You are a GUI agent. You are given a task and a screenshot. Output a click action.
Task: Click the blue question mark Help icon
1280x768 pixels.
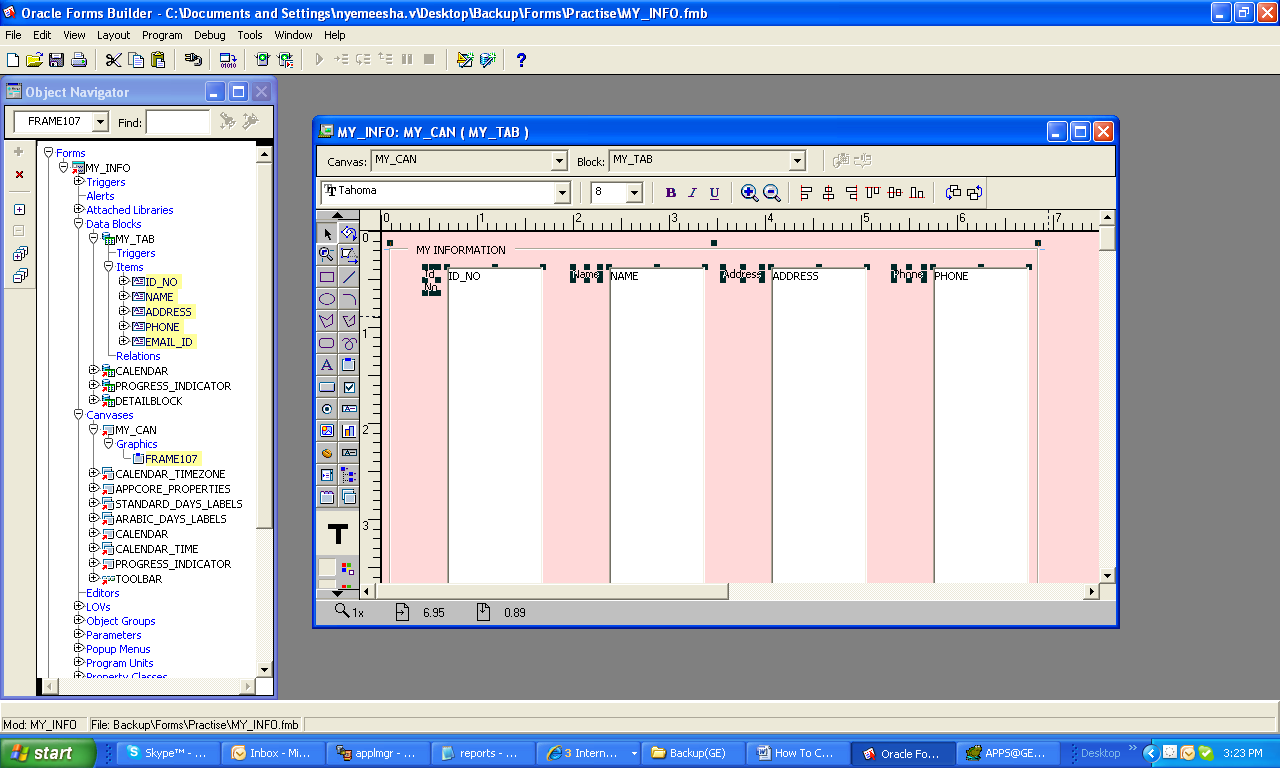pyautogui.click(x=521, y=60)
